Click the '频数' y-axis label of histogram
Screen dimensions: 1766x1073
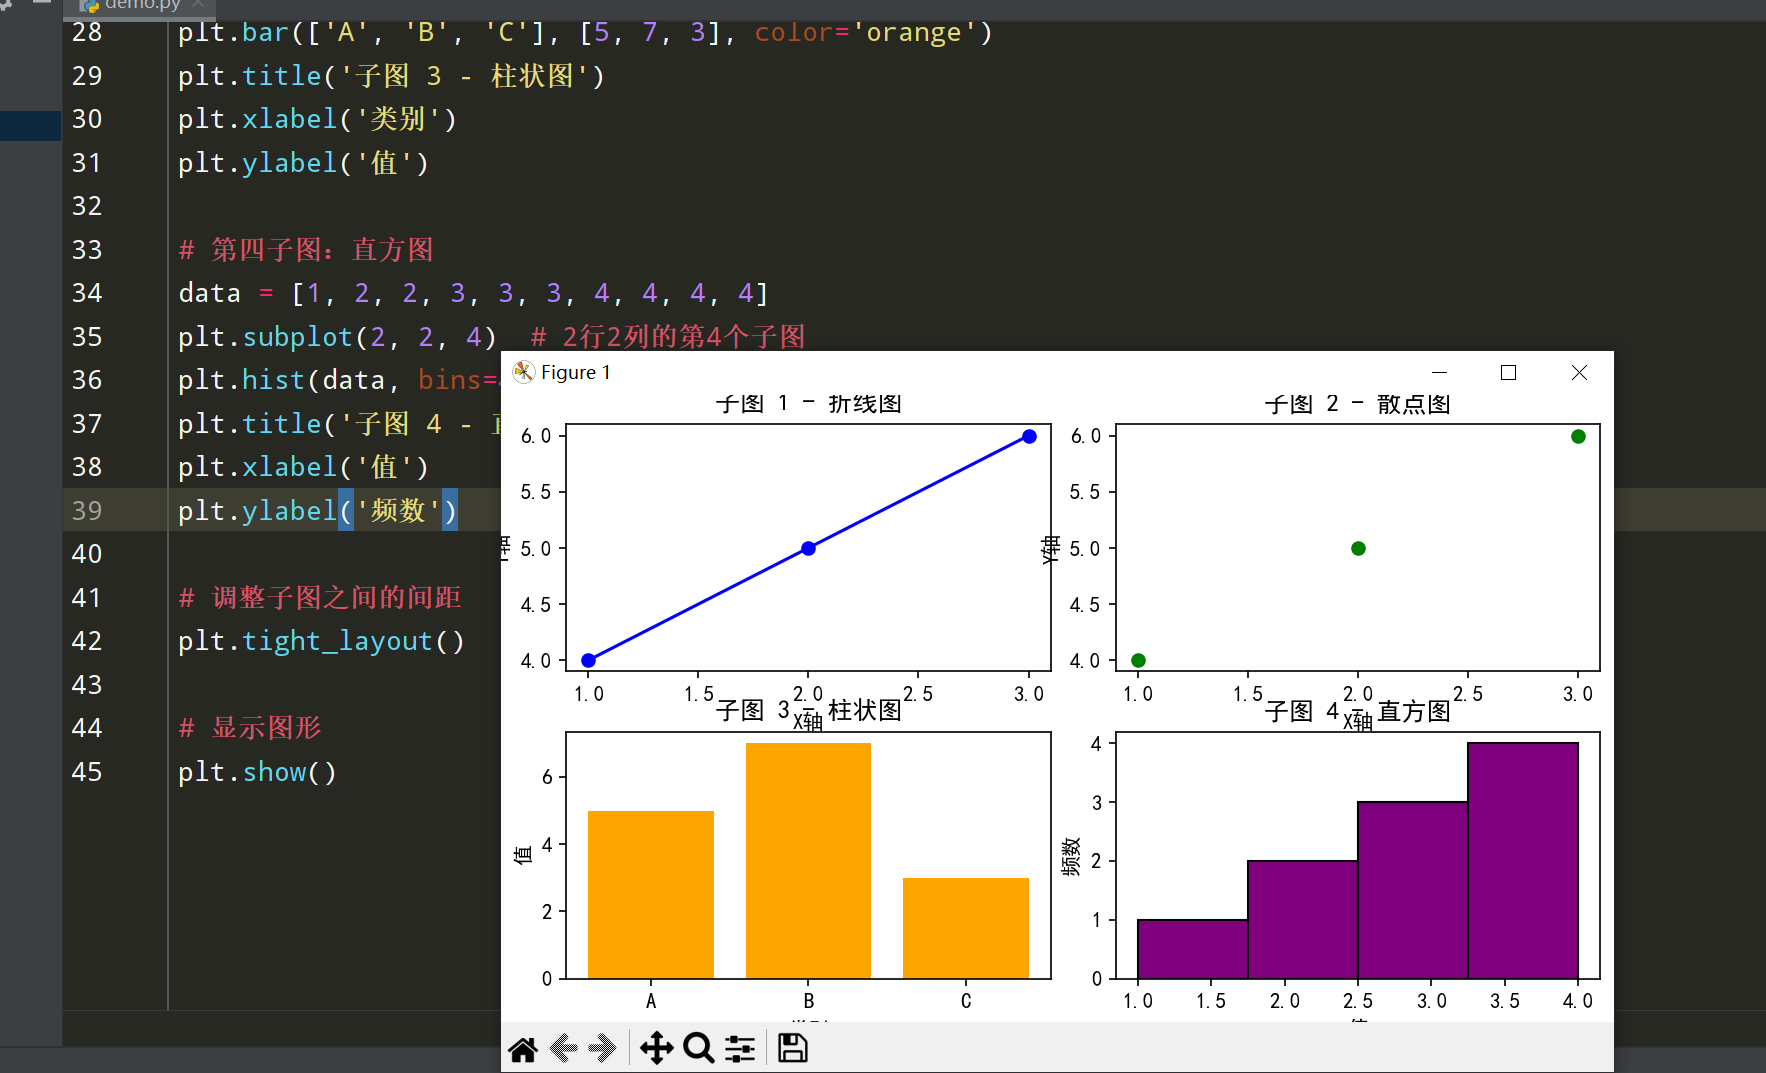[1071, 857]
